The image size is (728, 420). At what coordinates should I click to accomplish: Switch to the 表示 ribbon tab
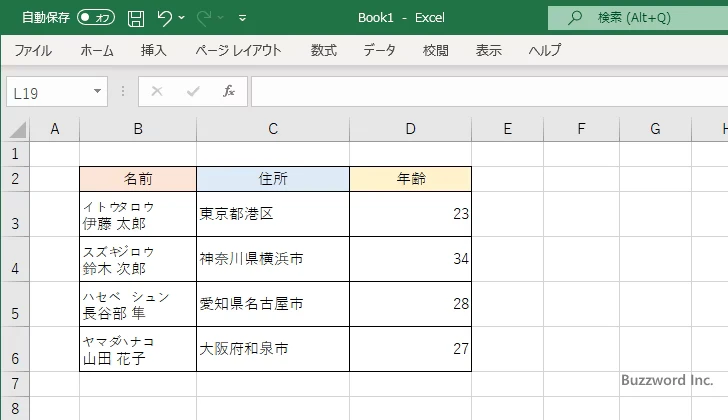[488, 50]
